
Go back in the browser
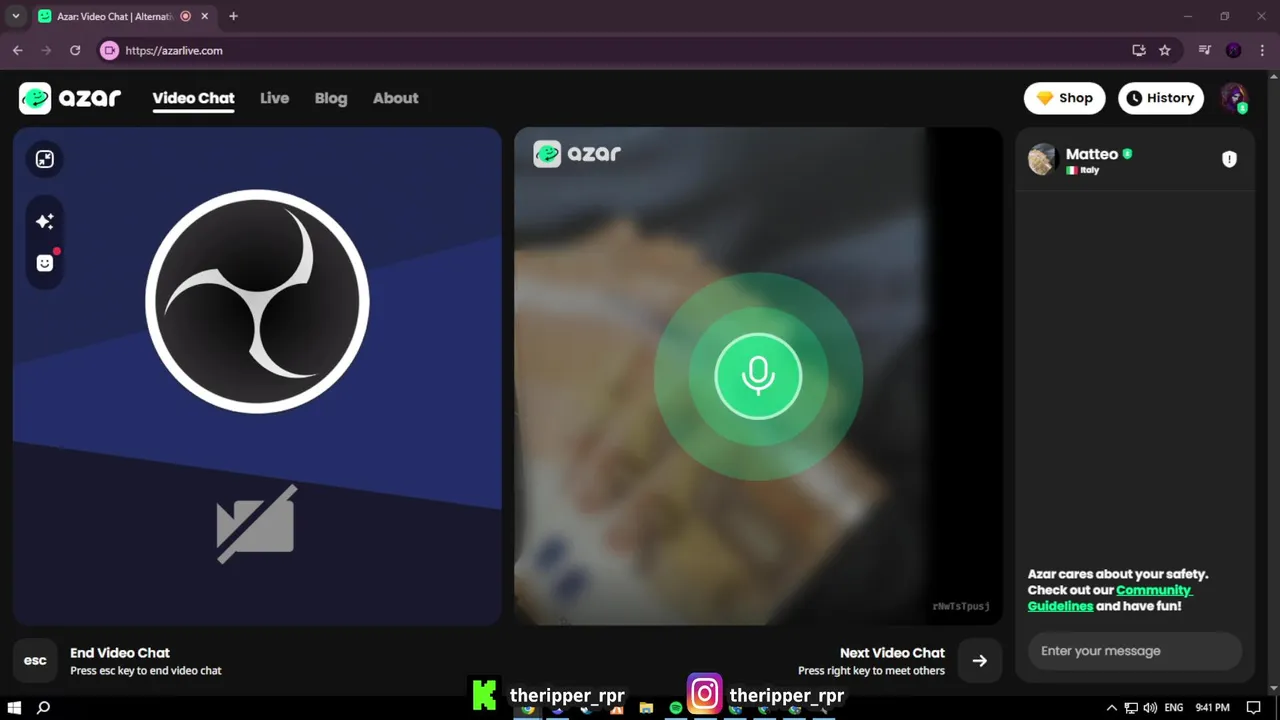click(18, 50)
